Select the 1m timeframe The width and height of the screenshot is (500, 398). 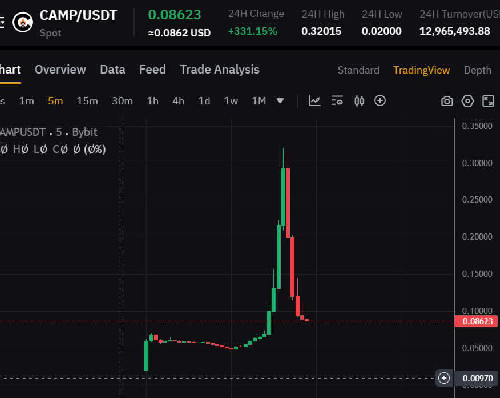click(27, 101)
